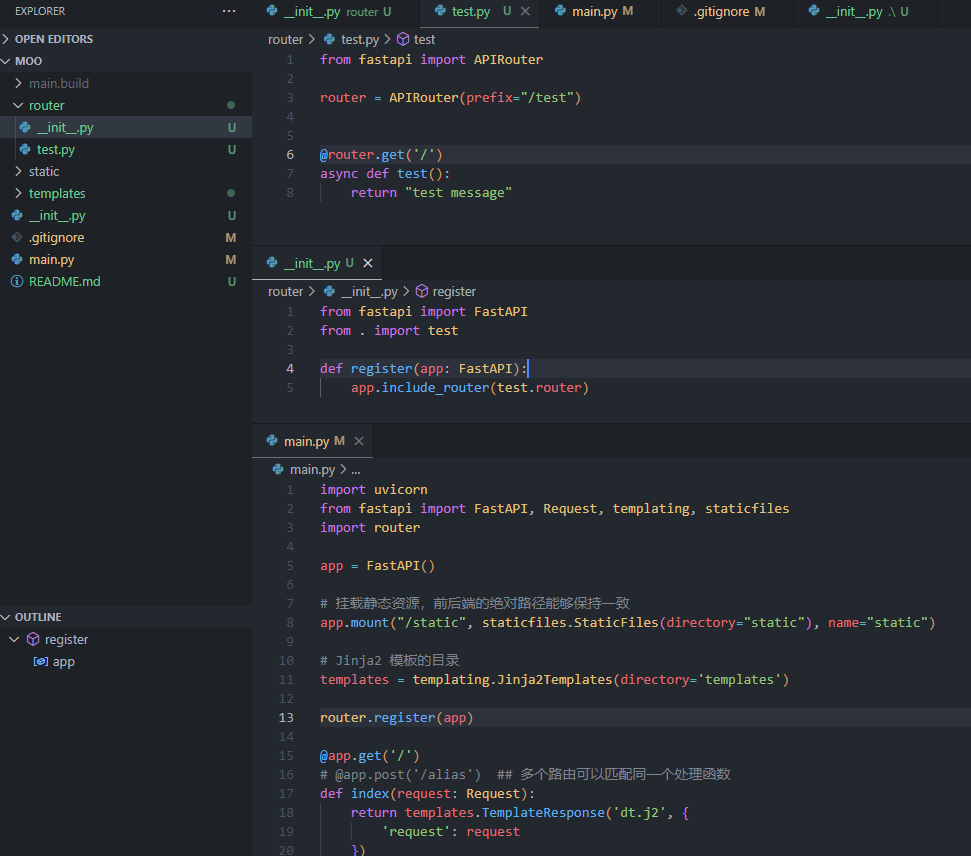Select the app variable in Outline
This screenshot has width=971, height=856.
pos(63,662)
